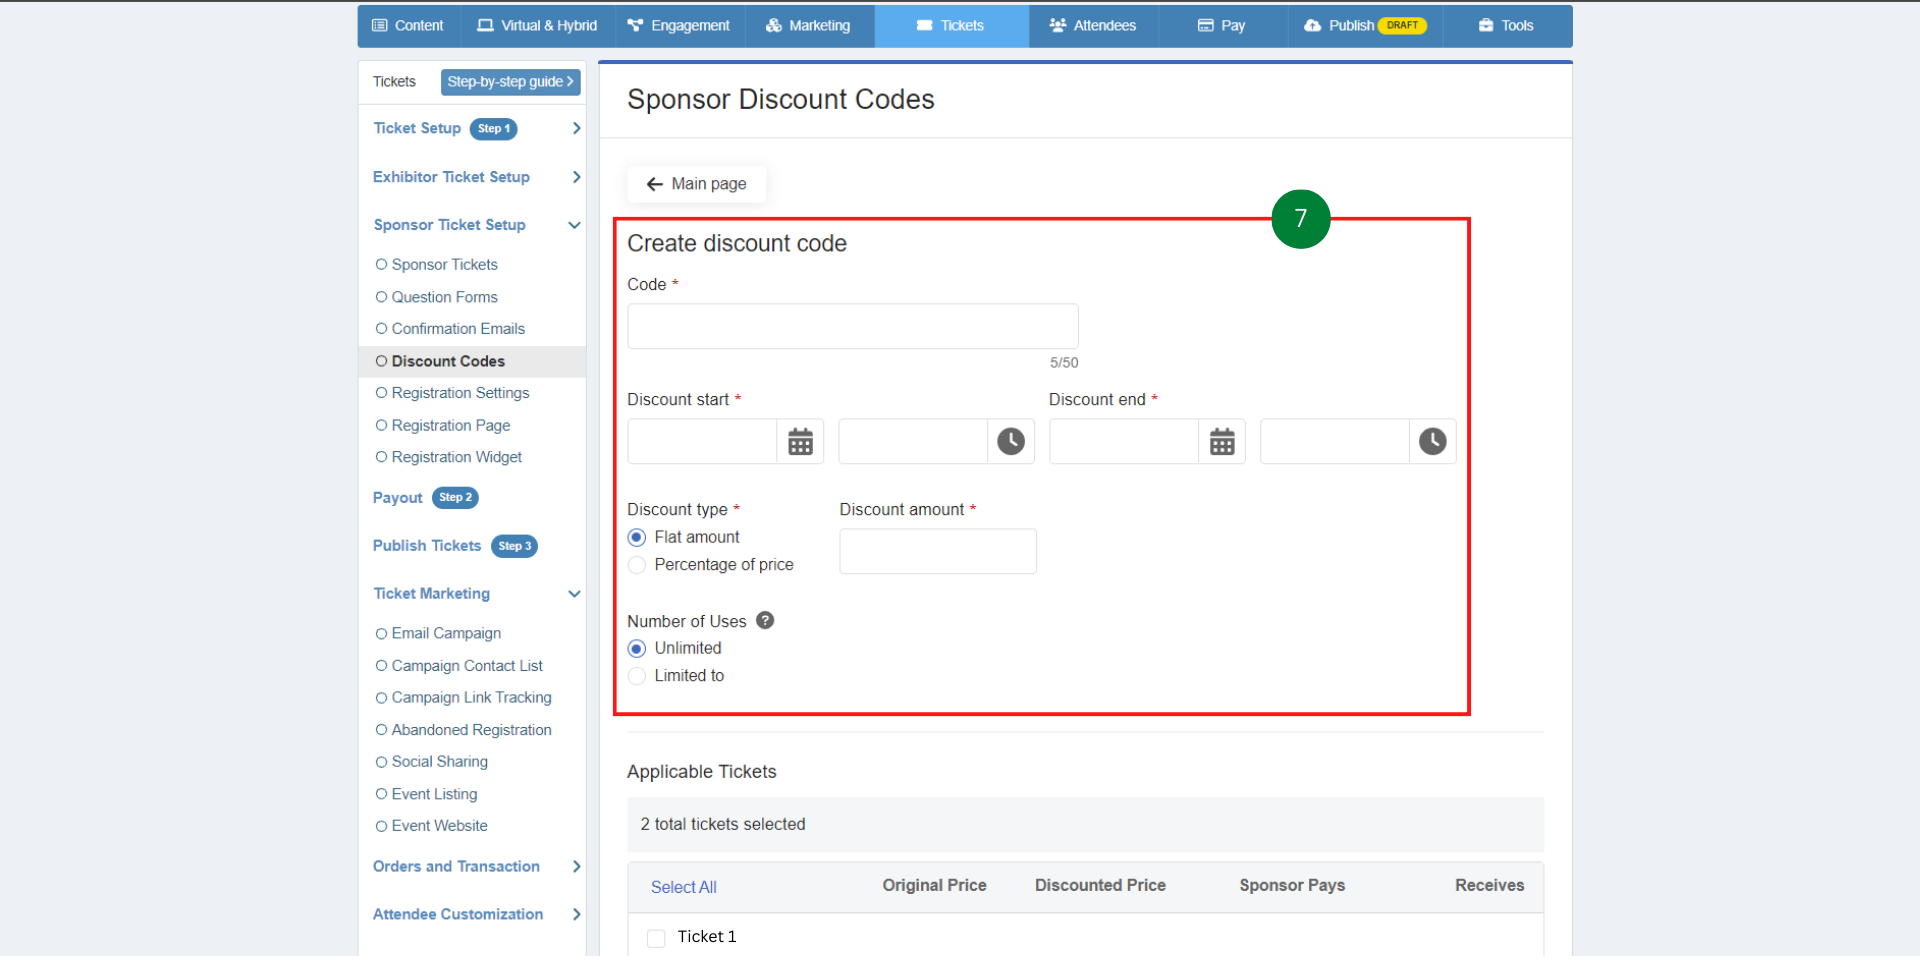Check the Ticket 1 checkbox
Screen dimensions: 1920x960
[656, 938]
